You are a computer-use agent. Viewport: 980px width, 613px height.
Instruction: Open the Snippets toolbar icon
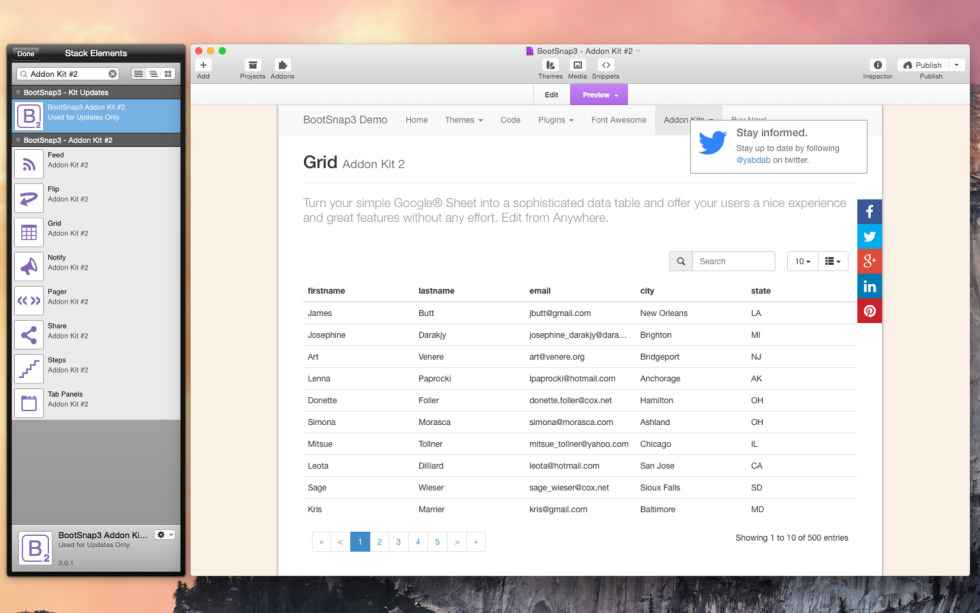606,65
